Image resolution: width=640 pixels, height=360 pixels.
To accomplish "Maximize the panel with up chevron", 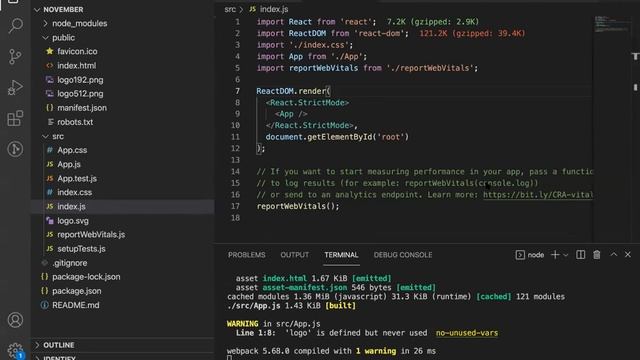I will (x=613, y=254).
